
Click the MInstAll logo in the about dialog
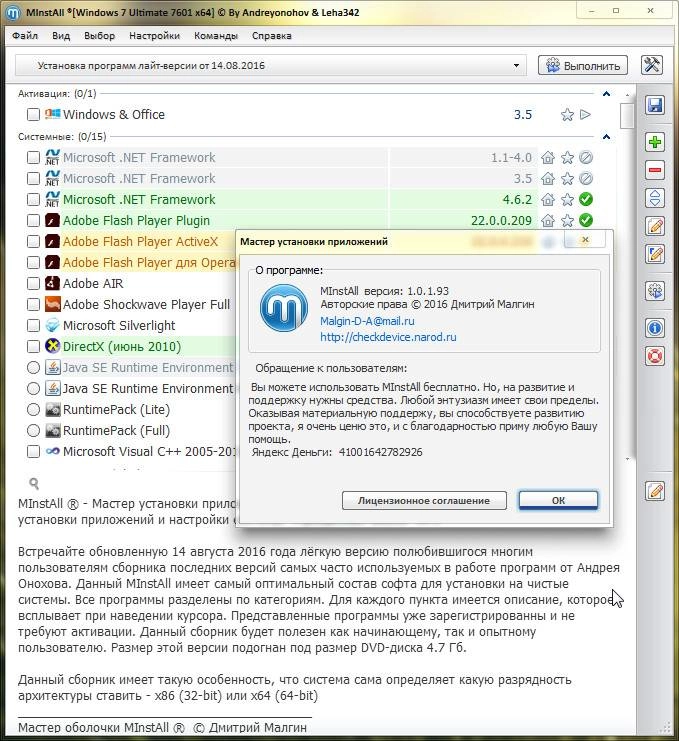click(x=284, y=308)
